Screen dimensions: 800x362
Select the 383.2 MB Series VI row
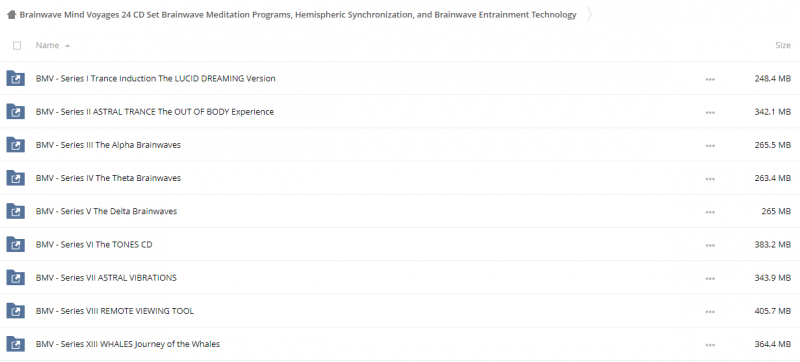pyautogui.click(x=400, y=245)
